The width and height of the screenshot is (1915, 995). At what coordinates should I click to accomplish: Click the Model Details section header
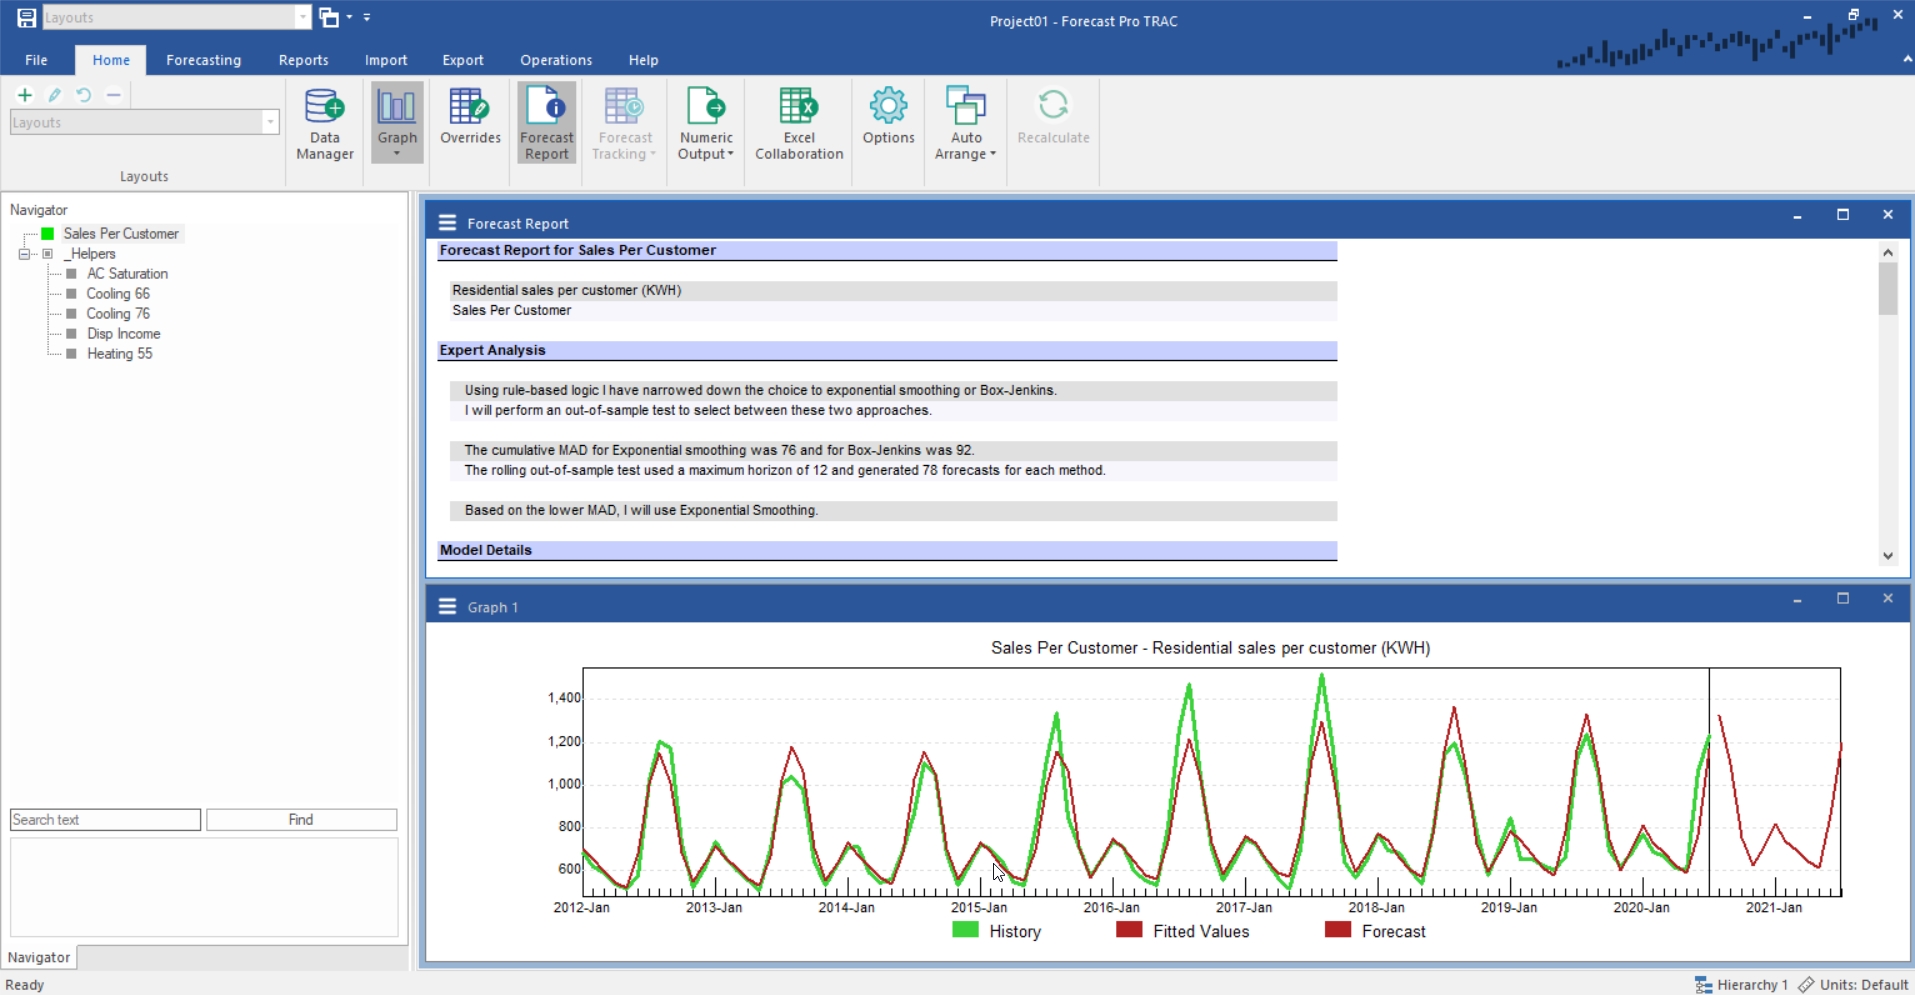[887, 551]
